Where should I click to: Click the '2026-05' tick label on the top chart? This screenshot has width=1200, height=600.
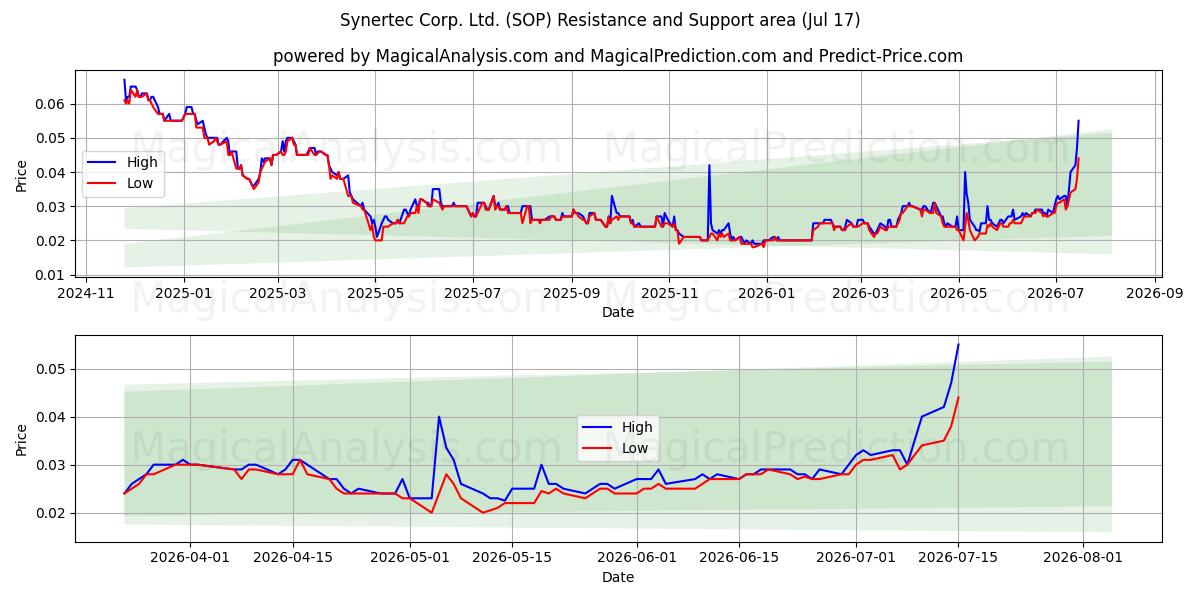959,293
